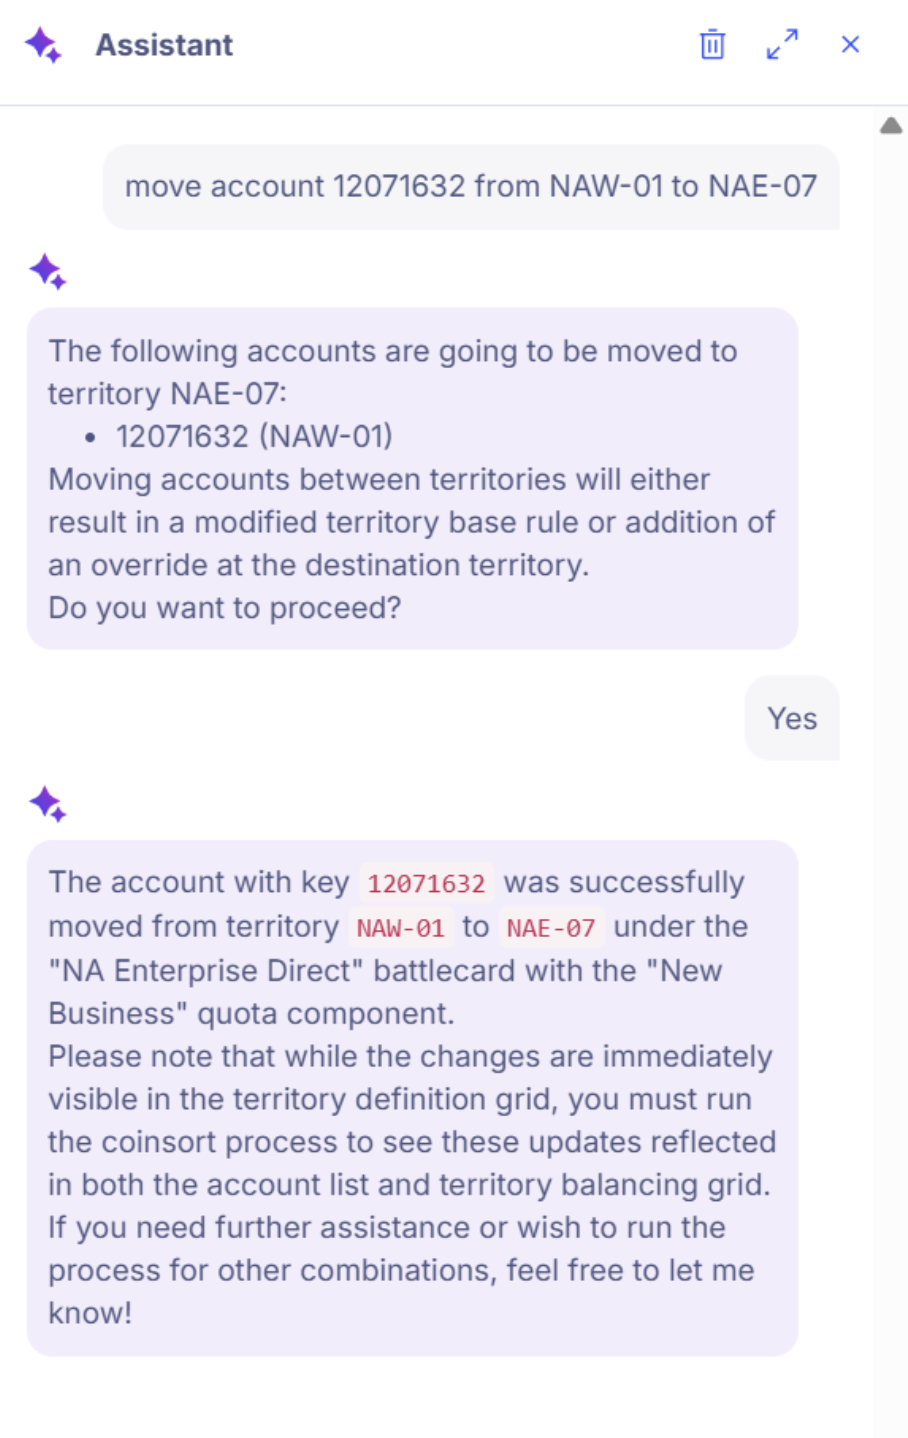Click the sentence about running the coinsort process
Image resolution: width=908 pixels, height=1438 pixels.
tap(412, 1121)
